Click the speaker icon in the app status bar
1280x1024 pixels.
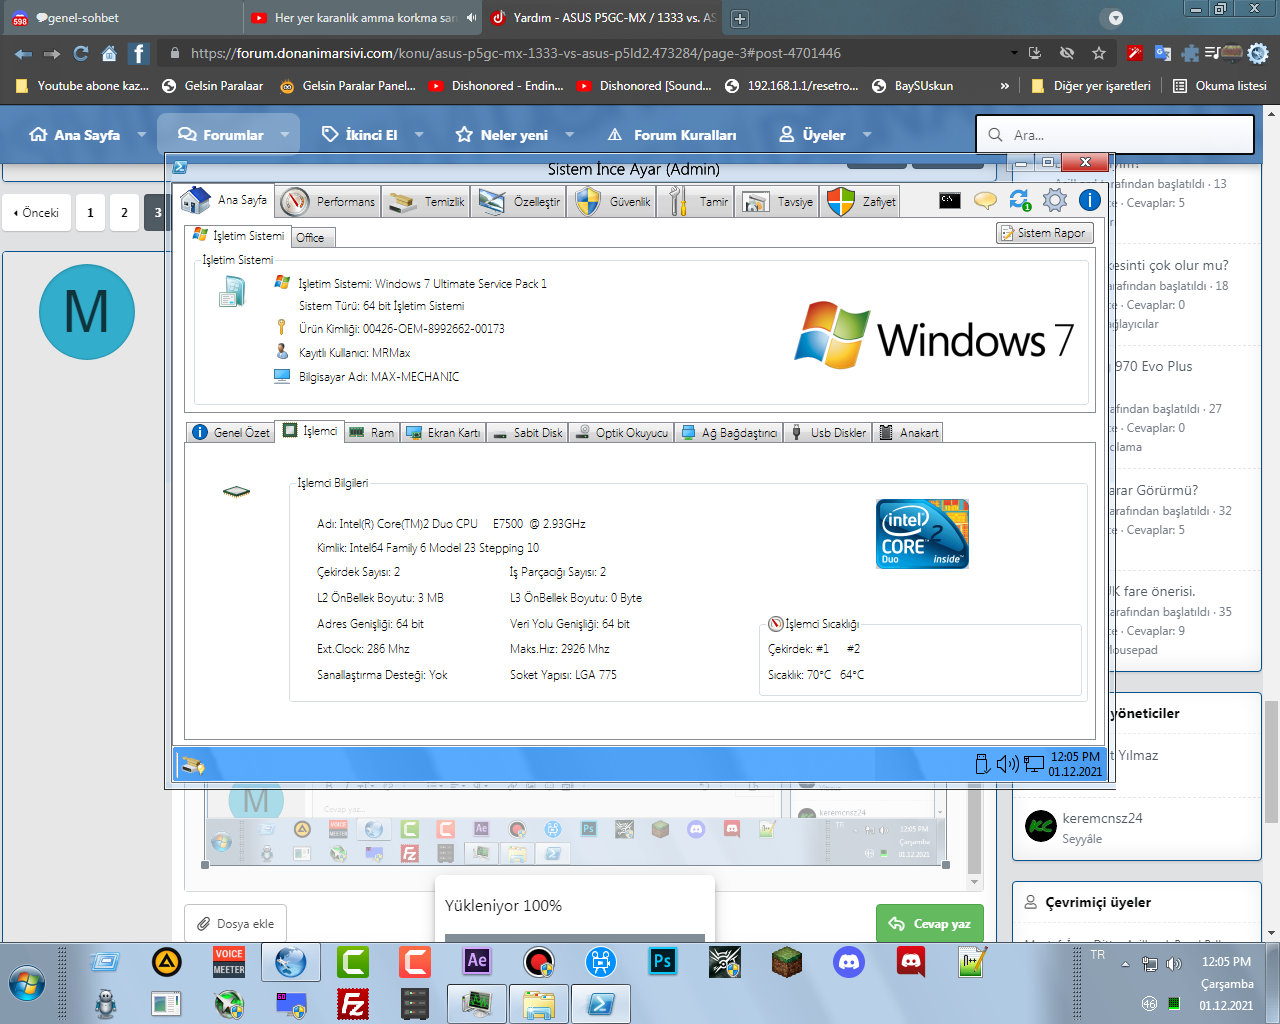[x=1007, y=764]
